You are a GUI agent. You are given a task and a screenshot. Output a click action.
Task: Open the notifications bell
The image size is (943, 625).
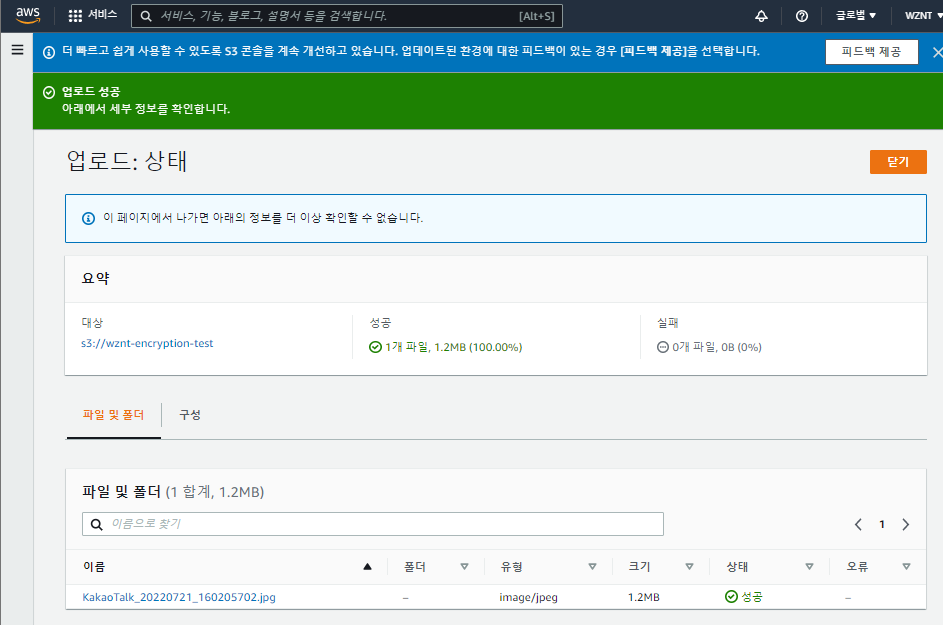click(x=761, y=16)
